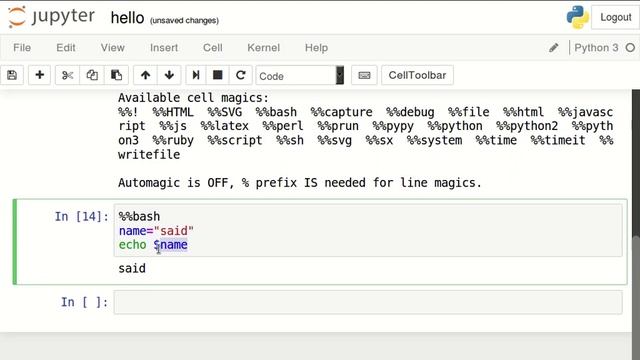Cut selected cell with scissors icon
Viewport: 640px width, 360px height.
(67, 75)
